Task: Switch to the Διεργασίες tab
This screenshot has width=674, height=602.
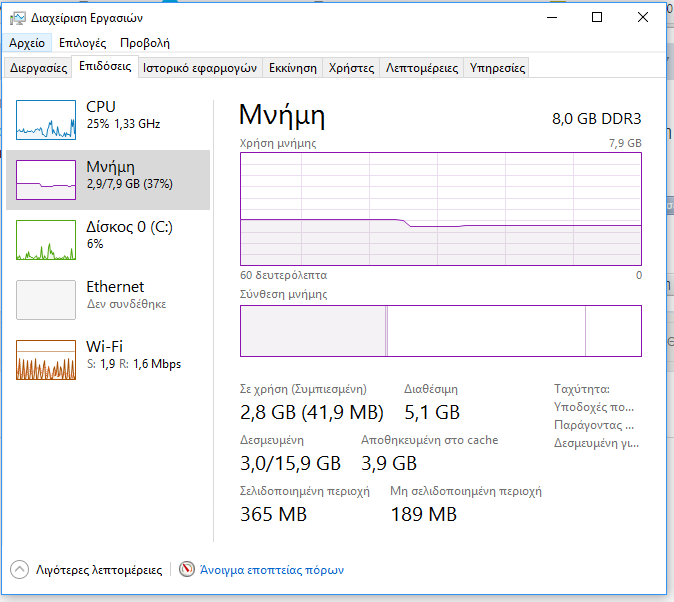Action: [39, 68]
